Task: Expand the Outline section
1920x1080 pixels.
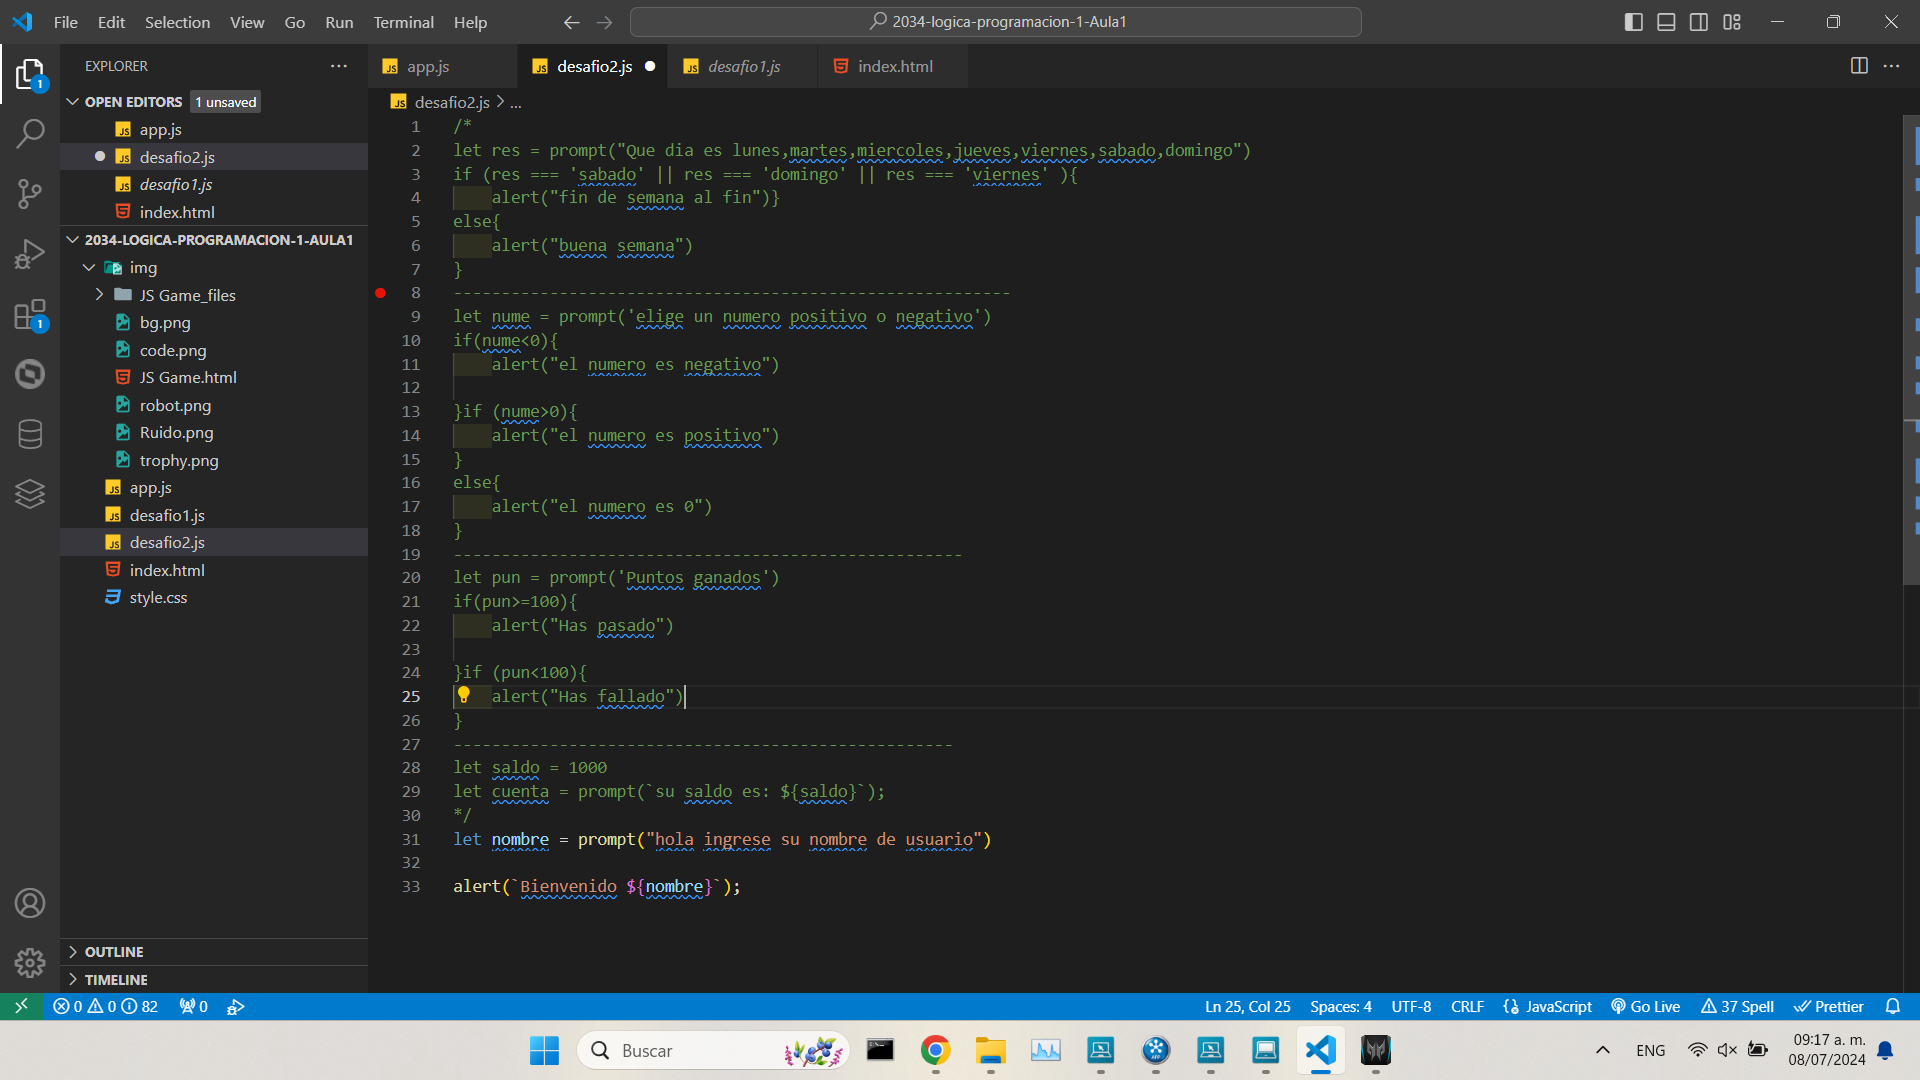Action: point(214,952)
